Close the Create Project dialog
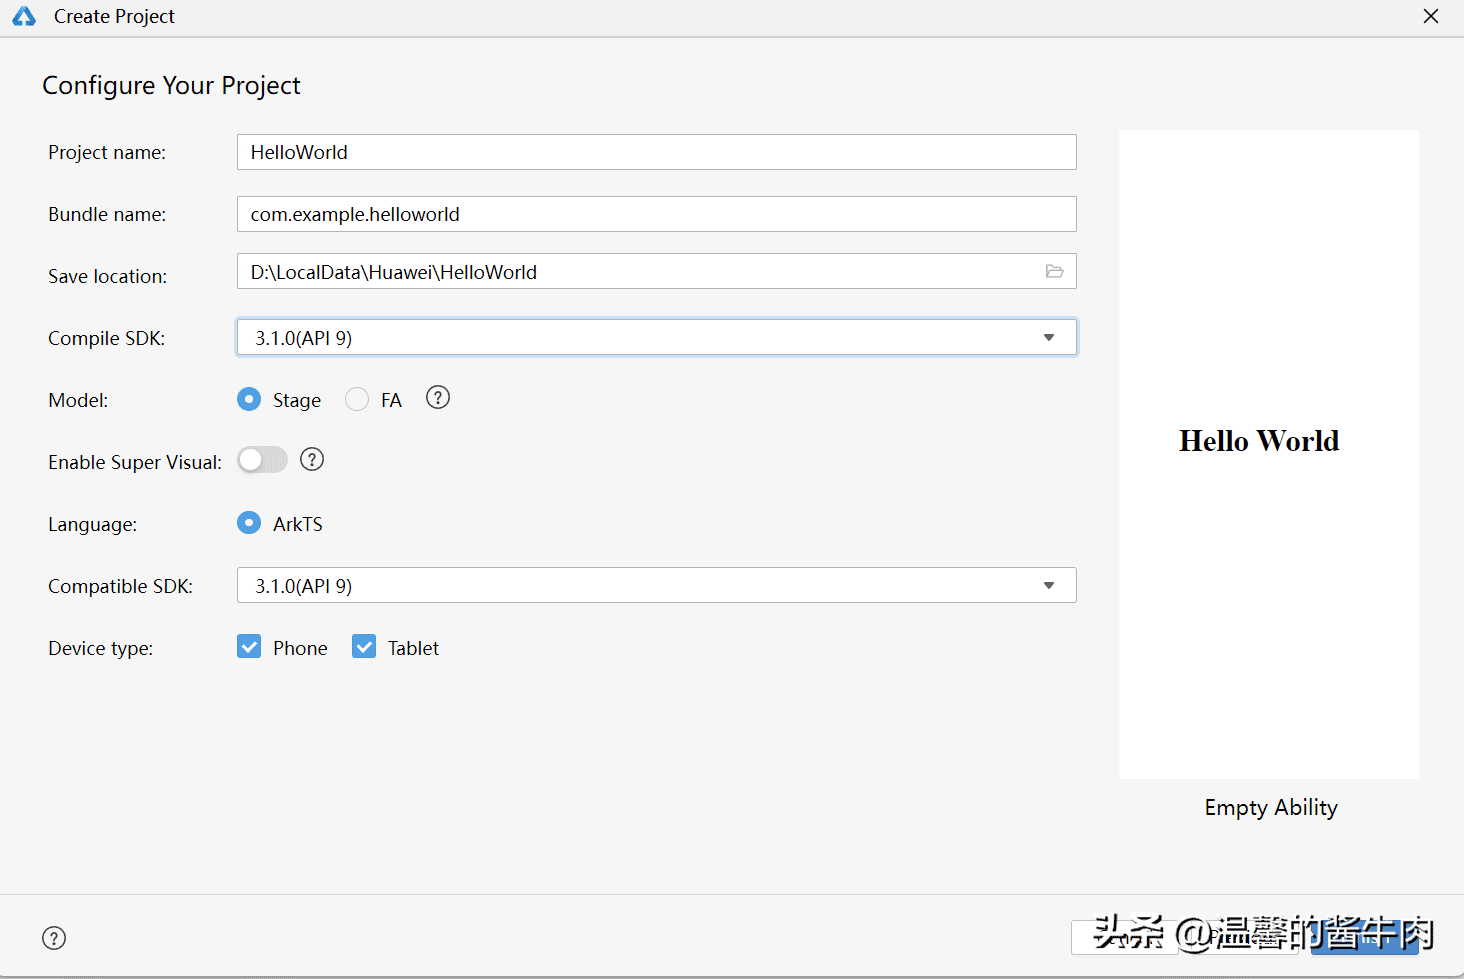1464x979 pixels. (1430, 17)
